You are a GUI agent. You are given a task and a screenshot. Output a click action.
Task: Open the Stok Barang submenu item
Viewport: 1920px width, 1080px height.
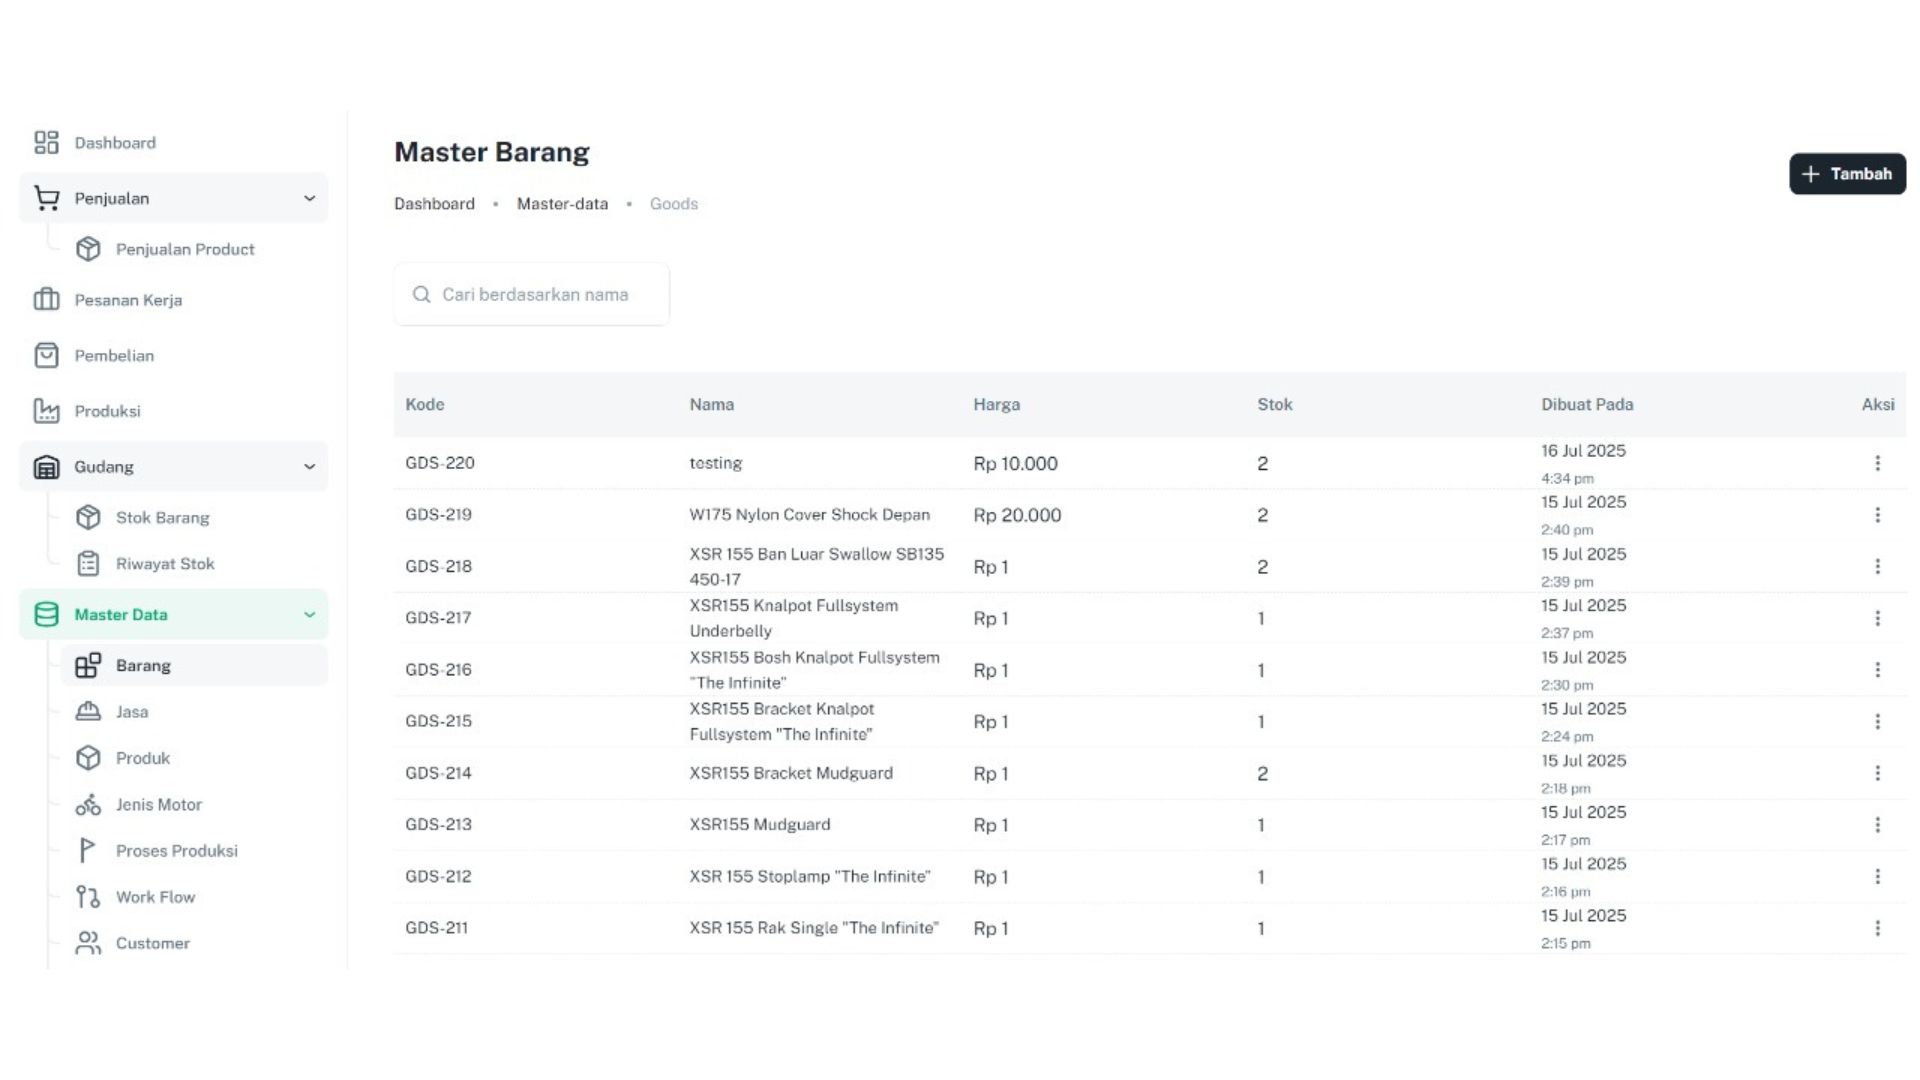162,517
